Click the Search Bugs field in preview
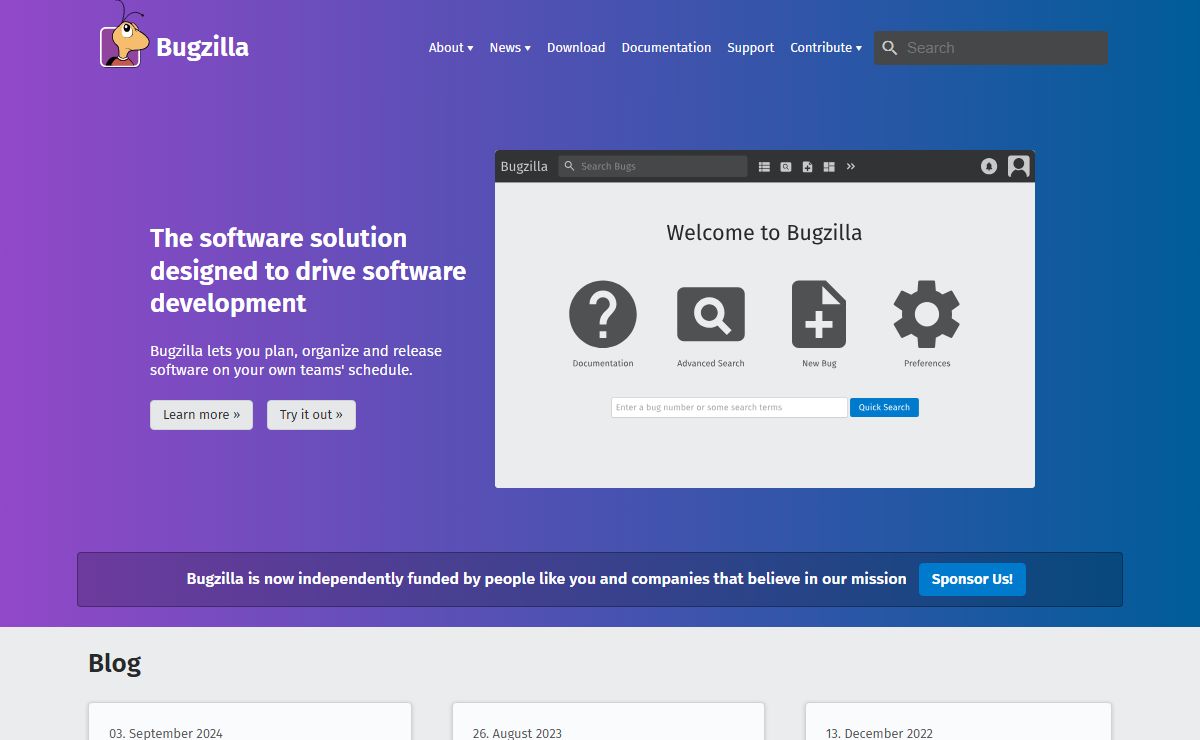 652,167
